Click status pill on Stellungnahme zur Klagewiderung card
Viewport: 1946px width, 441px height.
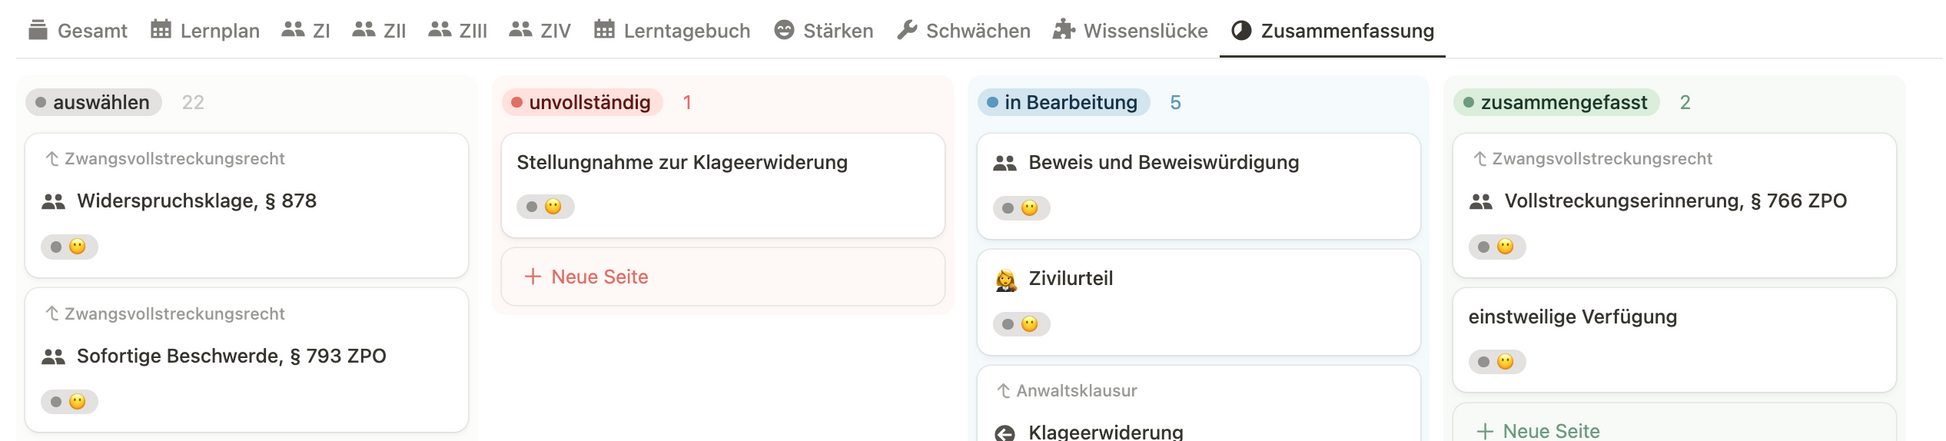tap(545, 207)
